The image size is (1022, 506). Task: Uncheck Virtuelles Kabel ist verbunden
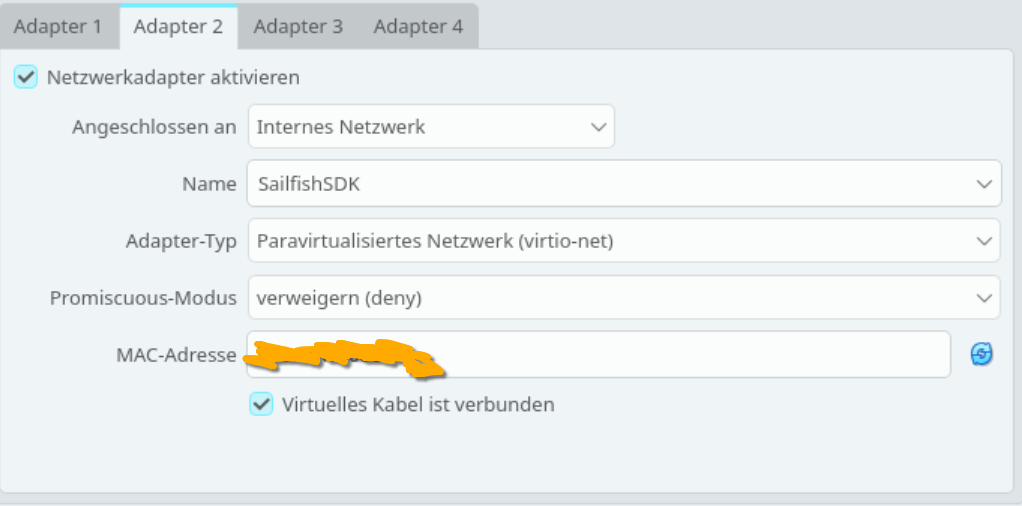261,404
